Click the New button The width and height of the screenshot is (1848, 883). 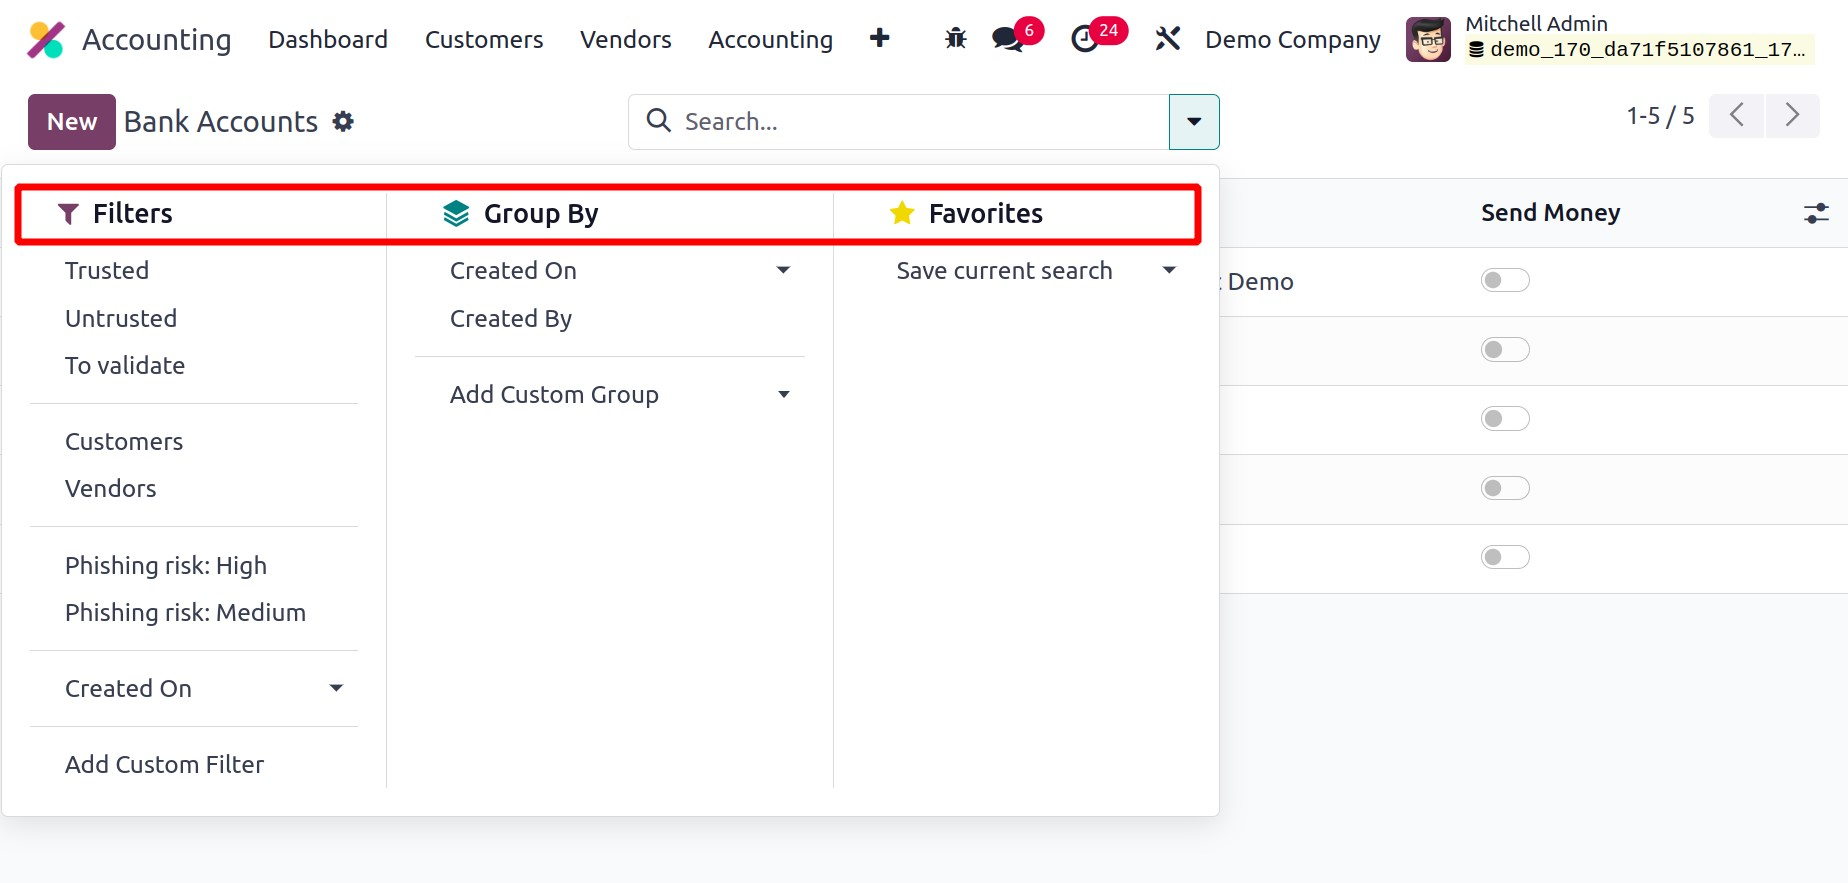point(72,122)
